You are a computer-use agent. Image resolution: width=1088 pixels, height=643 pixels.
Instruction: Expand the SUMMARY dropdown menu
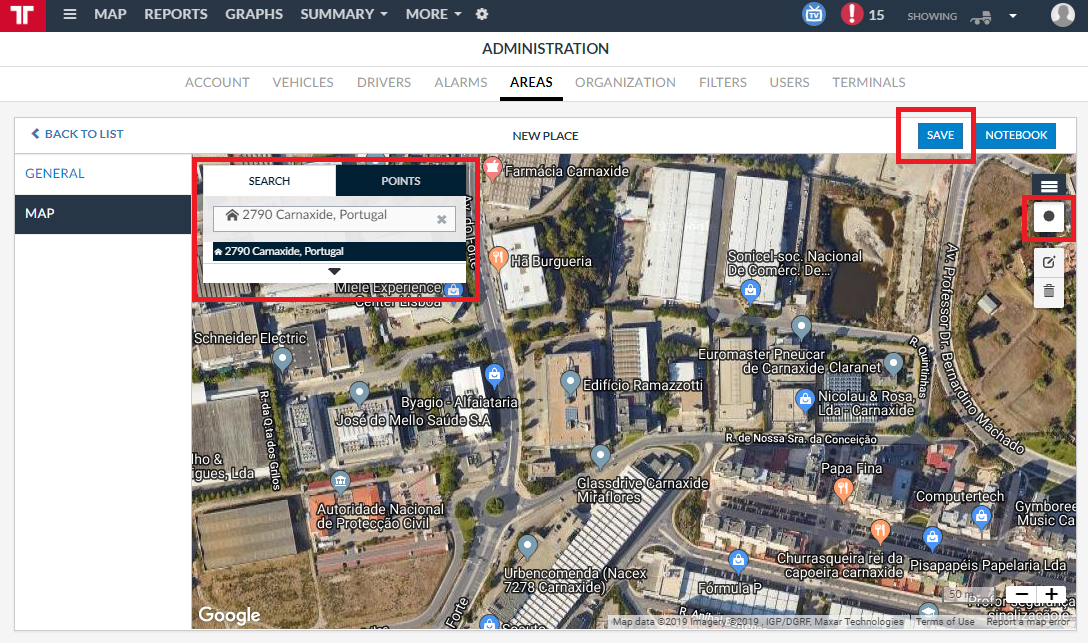click(343, 14)
